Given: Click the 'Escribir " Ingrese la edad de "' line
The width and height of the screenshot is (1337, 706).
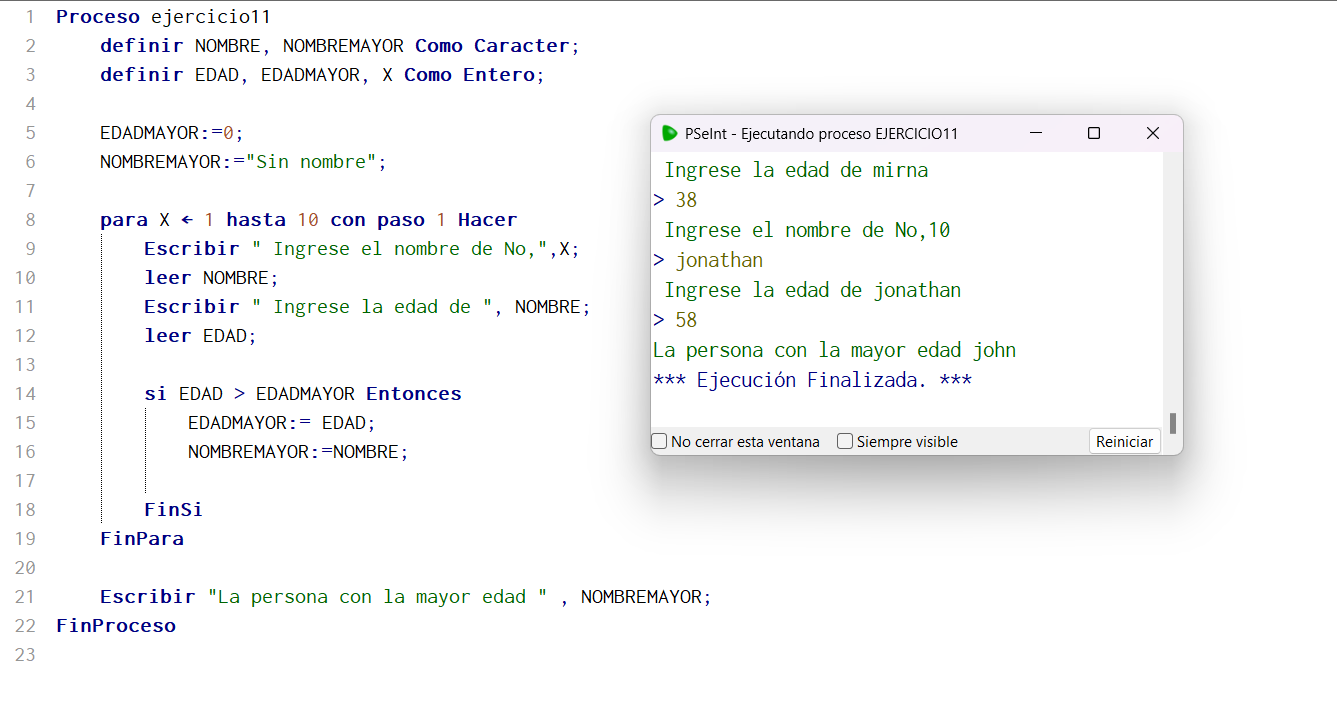Looking at the screenshot, I should pos(368,307).
